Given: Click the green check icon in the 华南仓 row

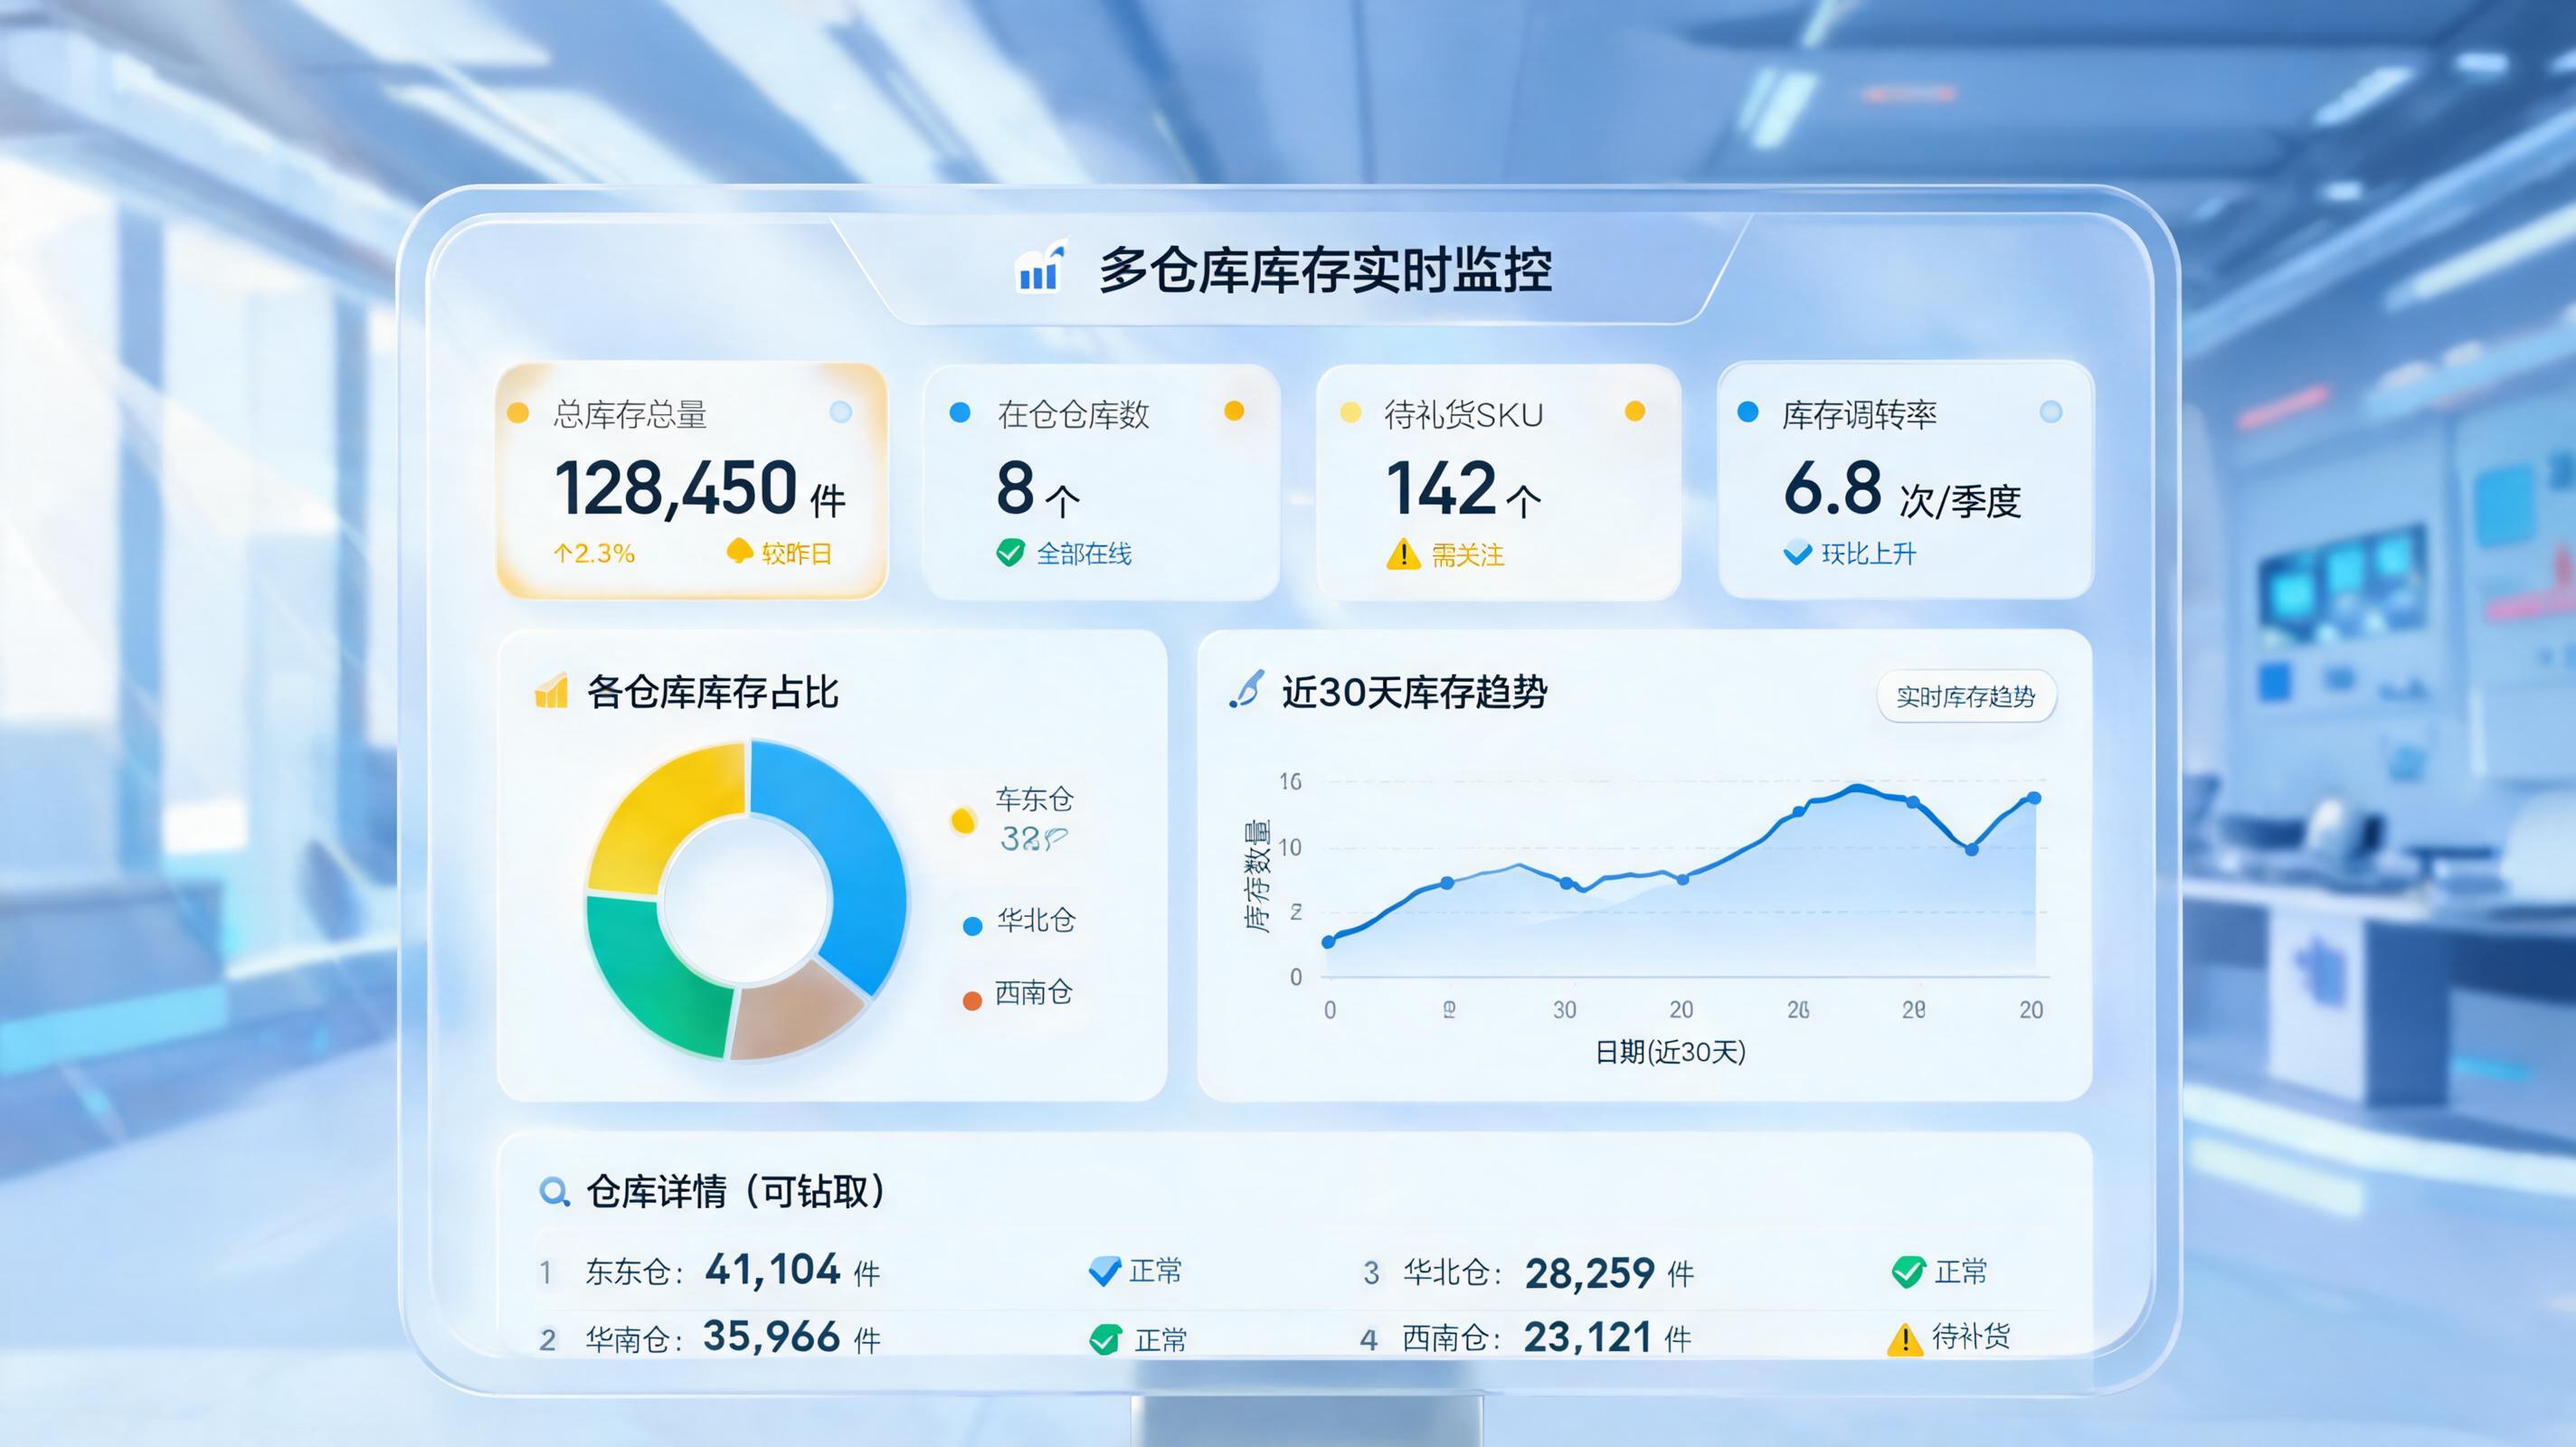Looking at the screenshot, I should click(x=1105, y=1339).
